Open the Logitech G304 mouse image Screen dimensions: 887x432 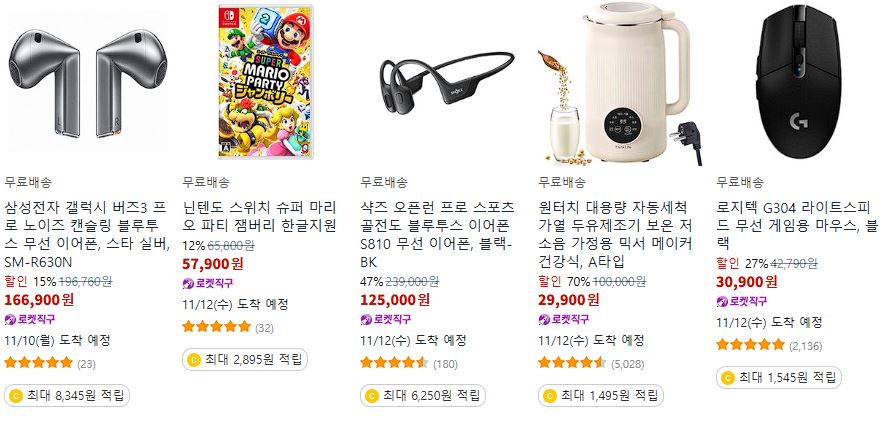[x=798, y=84]
